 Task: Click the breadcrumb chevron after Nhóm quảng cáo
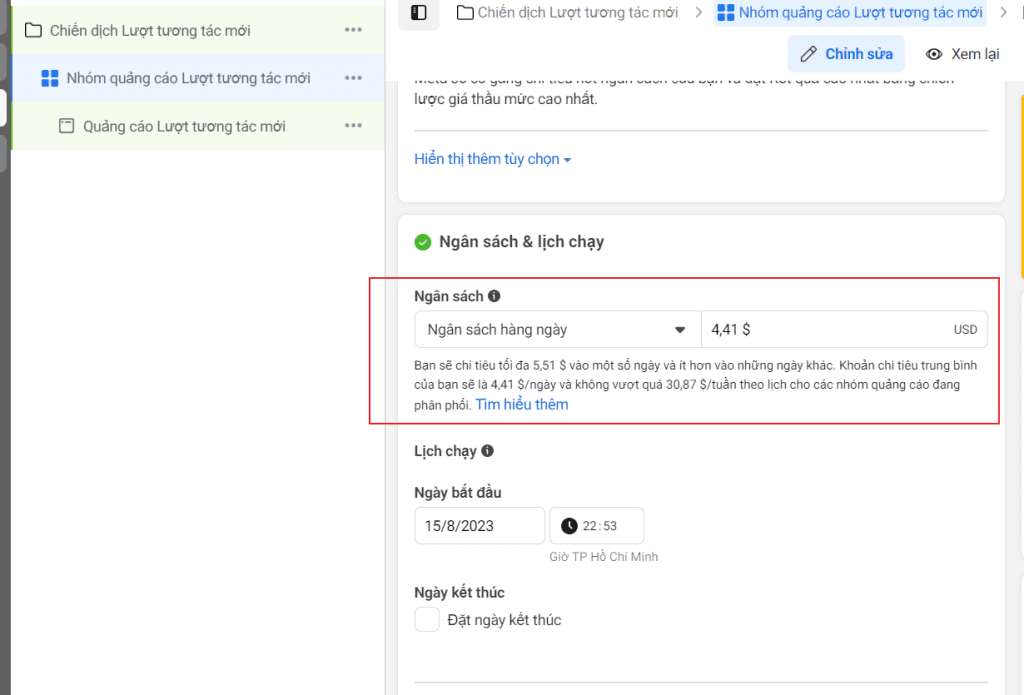tap(1004, 12)
